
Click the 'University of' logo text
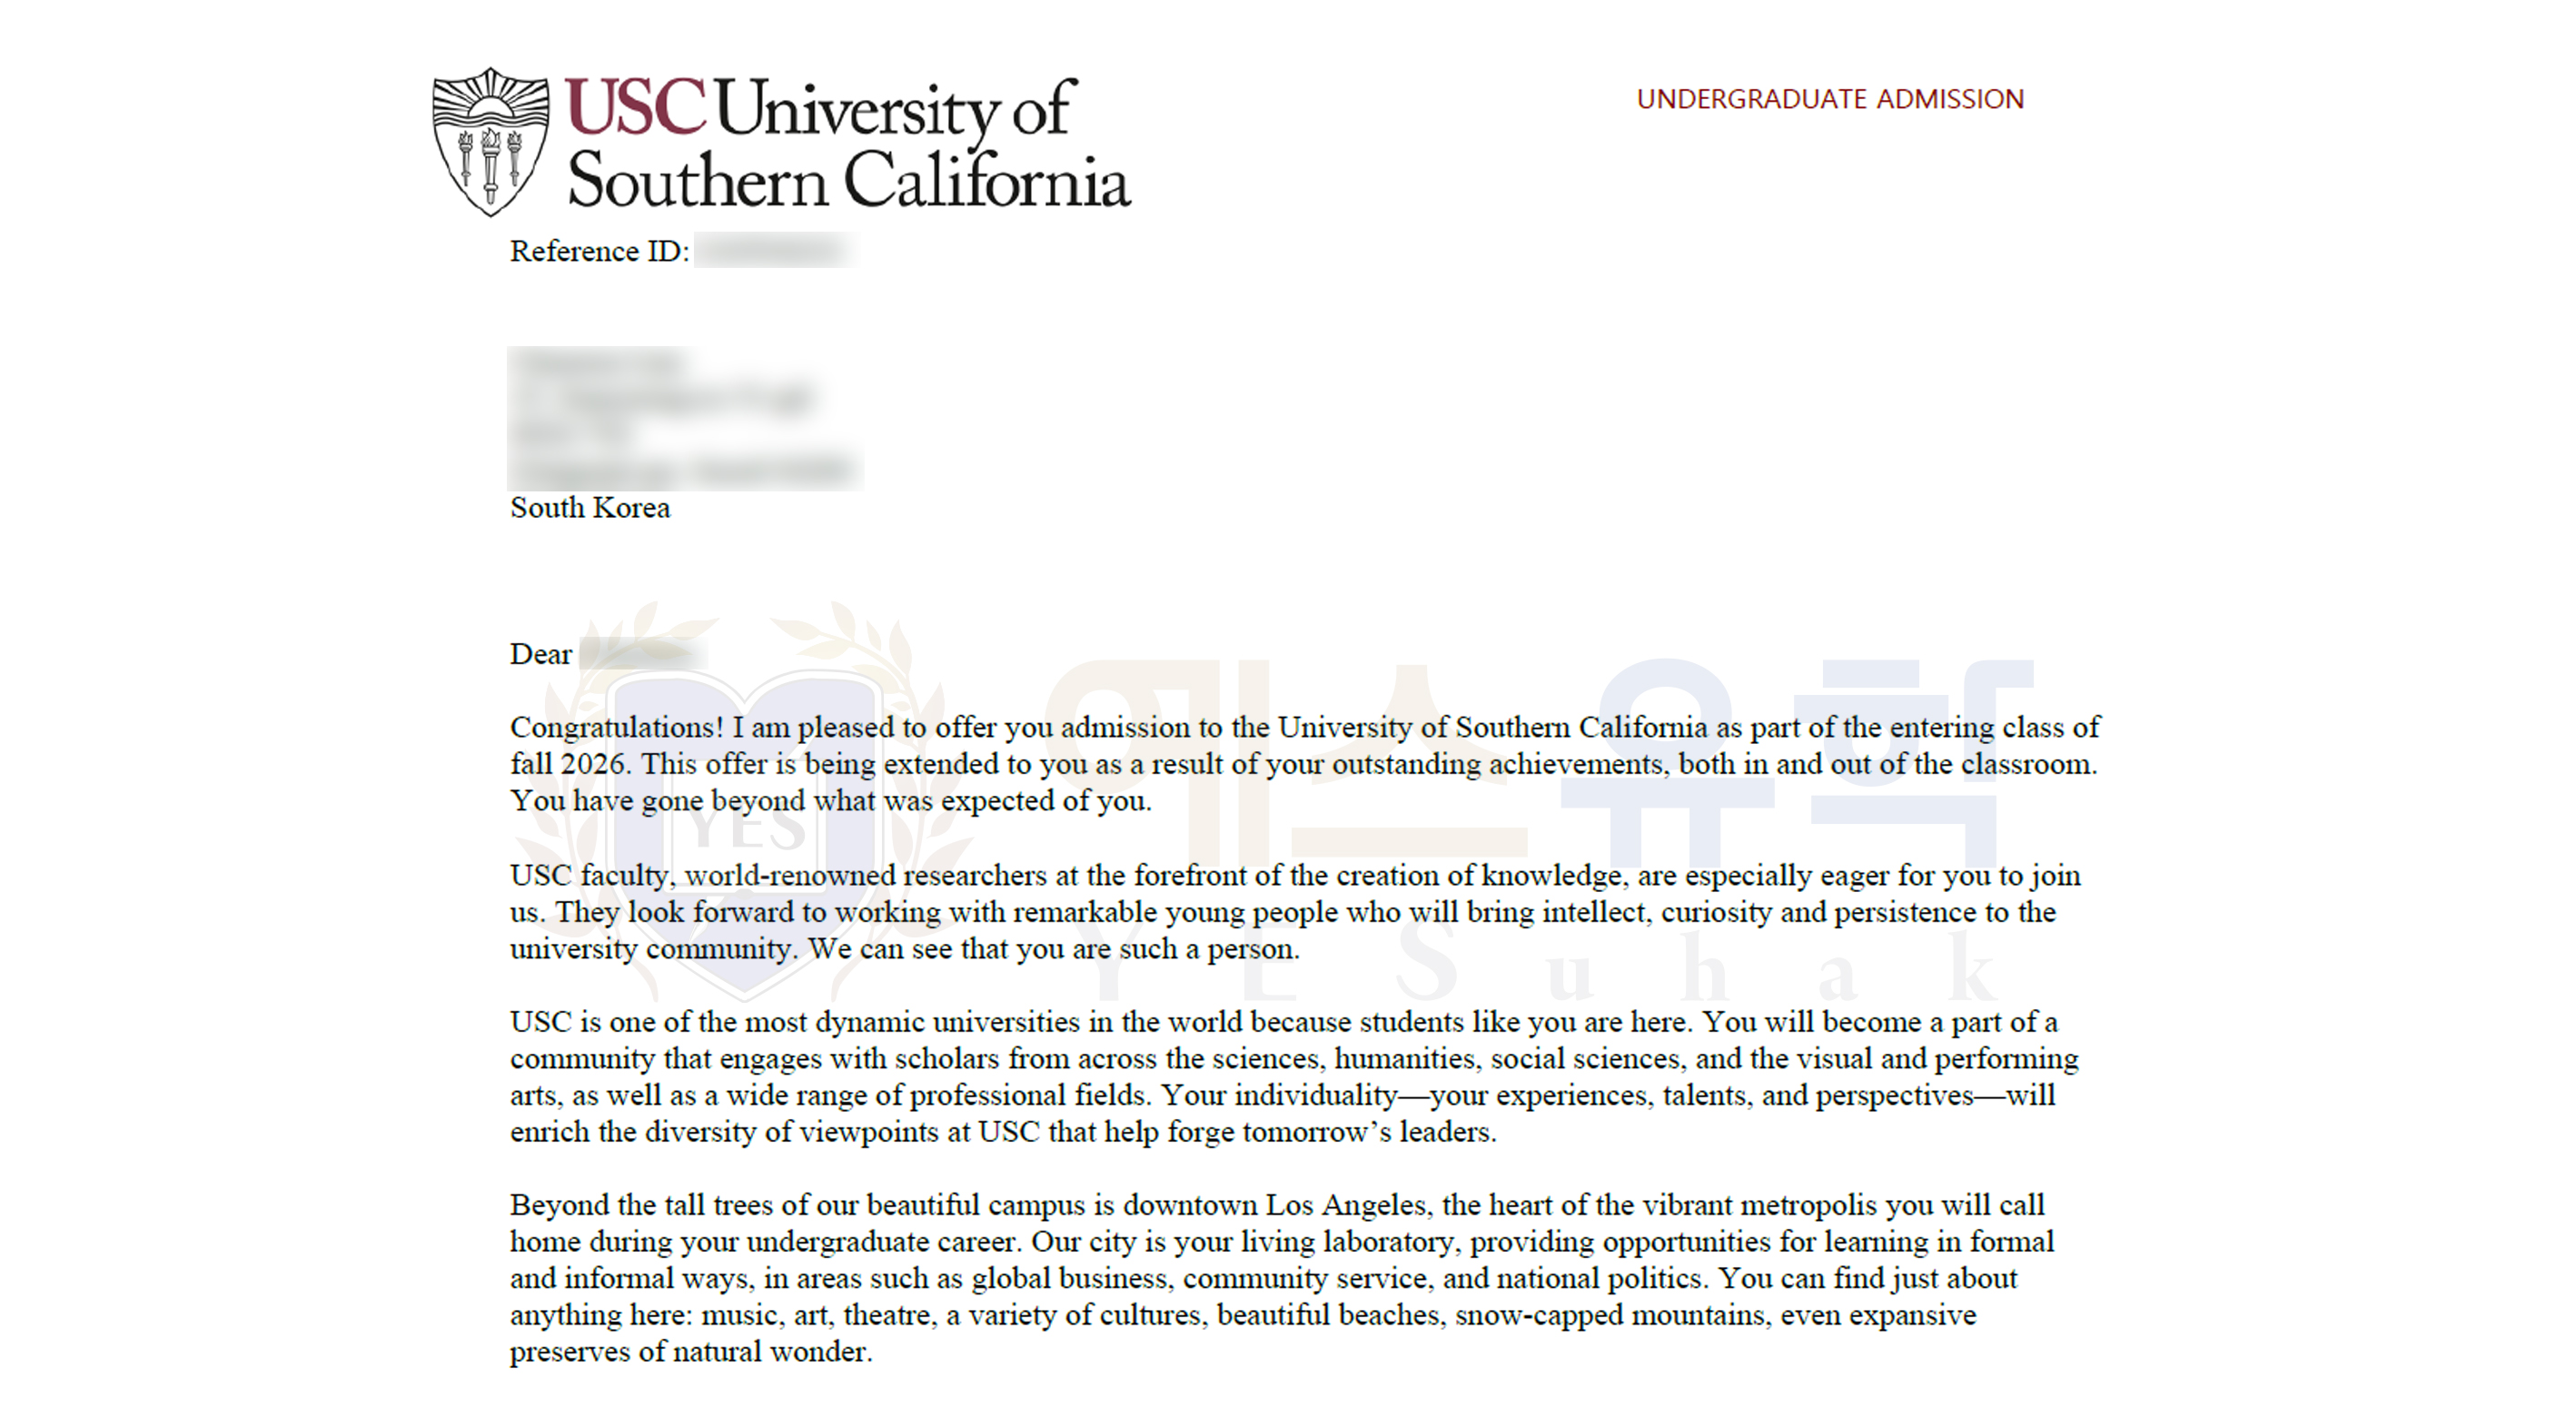895,109
